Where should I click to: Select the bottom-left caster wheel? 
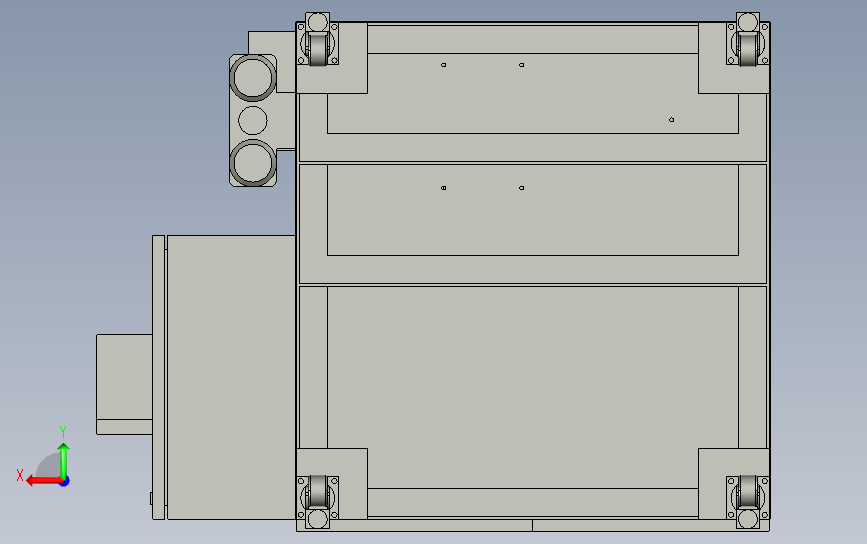point(317,491)
